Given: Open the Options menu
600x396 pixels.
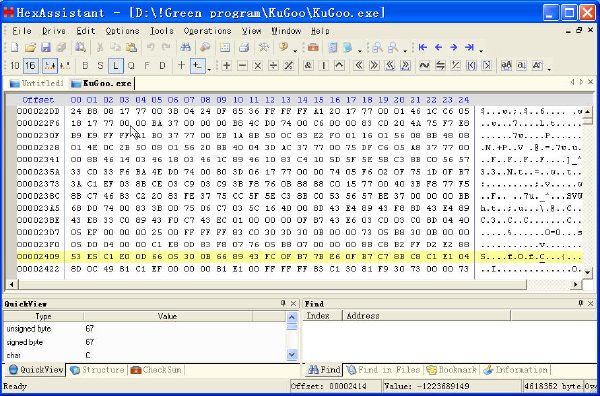Looking at the screenshot, I should 122,31.
